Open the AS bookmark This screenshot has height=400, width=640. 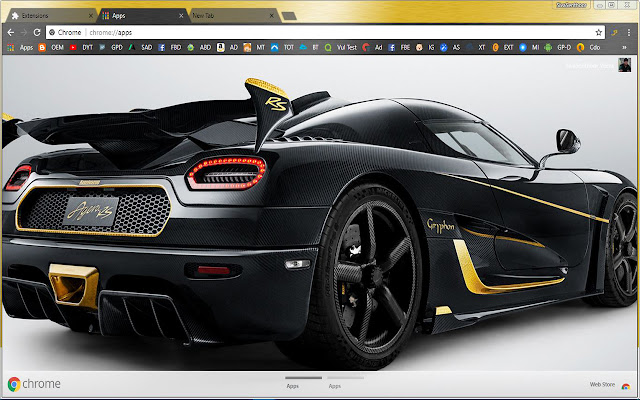(x=451, y=48)
